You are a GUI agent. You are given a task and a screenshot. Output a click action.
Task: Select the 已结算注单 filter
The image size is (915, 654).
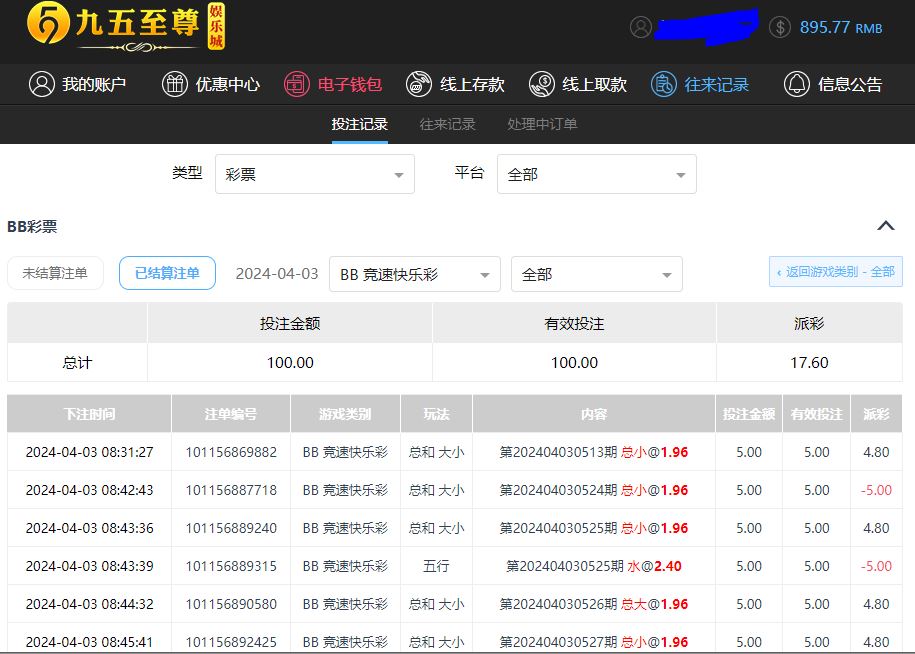(x=167, y=273)
